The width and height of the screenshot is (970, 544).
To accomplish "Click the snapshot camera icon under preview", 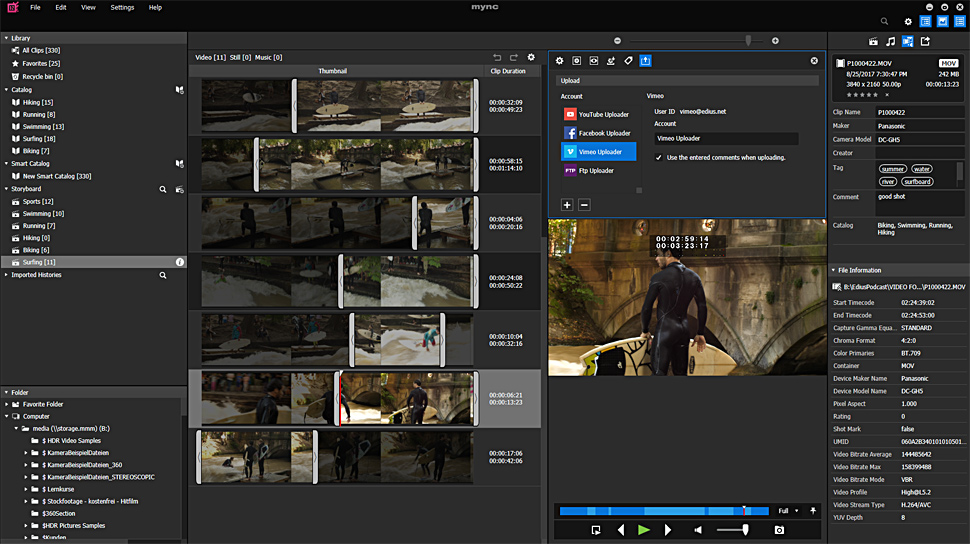I will [x=779, y=529].
